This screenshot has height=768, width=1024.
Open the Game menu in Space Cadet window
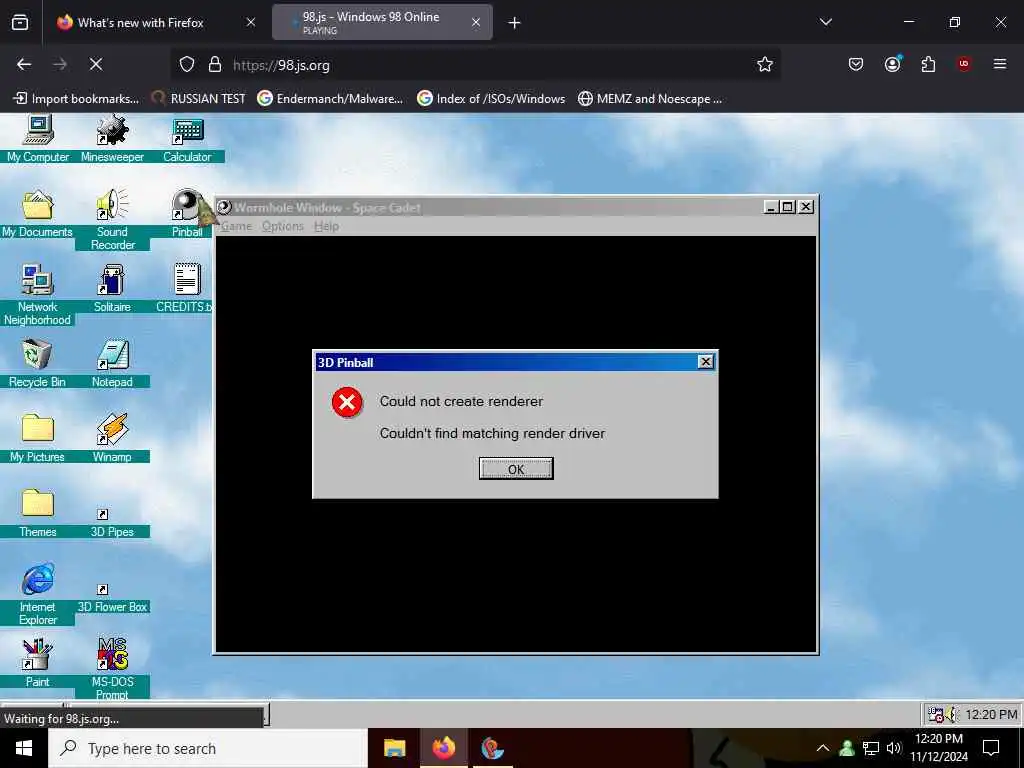point(236,226)
